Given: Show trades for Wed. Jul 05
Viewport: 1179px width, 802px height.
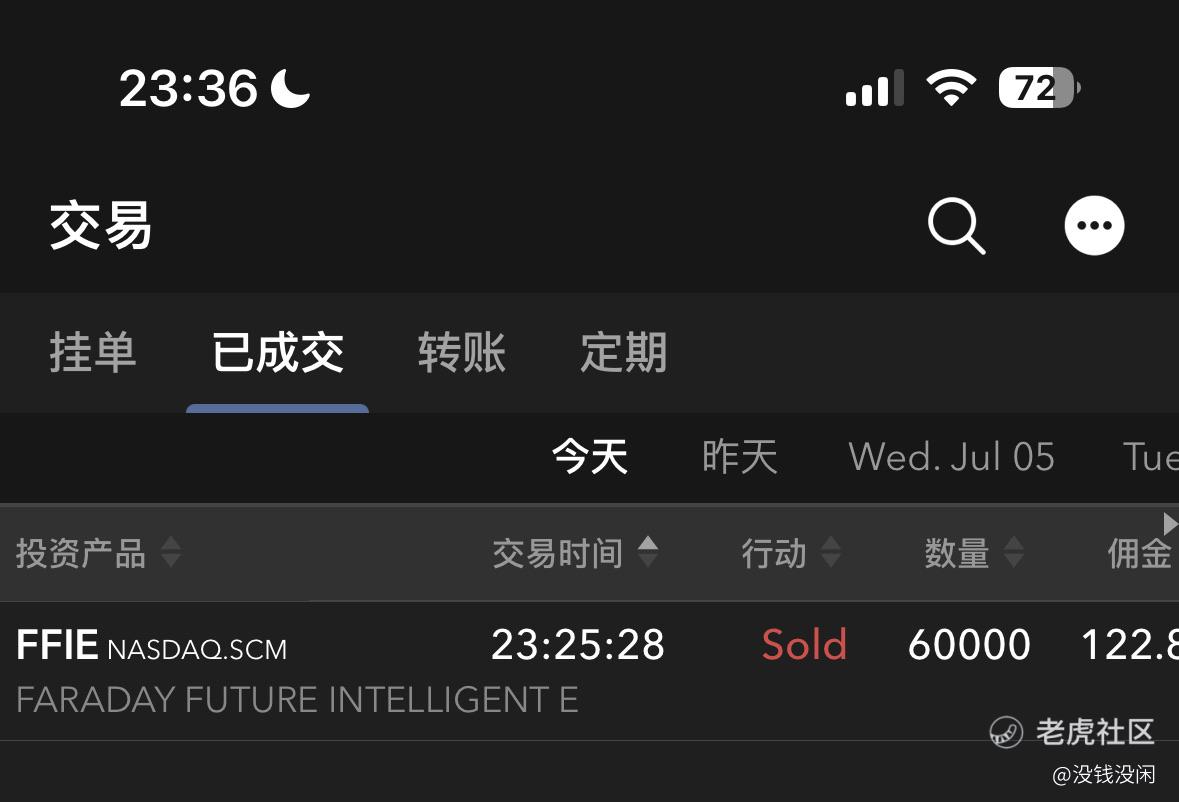Looking at the screenshot, I should (951, 456).
